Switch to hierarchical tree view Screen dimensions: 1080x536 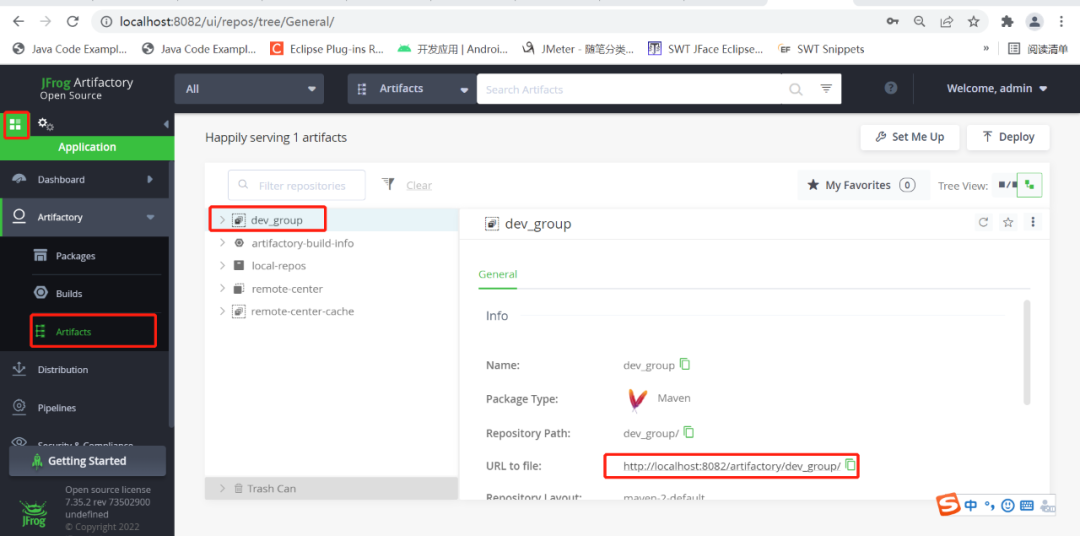click(x=1030, y=185)
